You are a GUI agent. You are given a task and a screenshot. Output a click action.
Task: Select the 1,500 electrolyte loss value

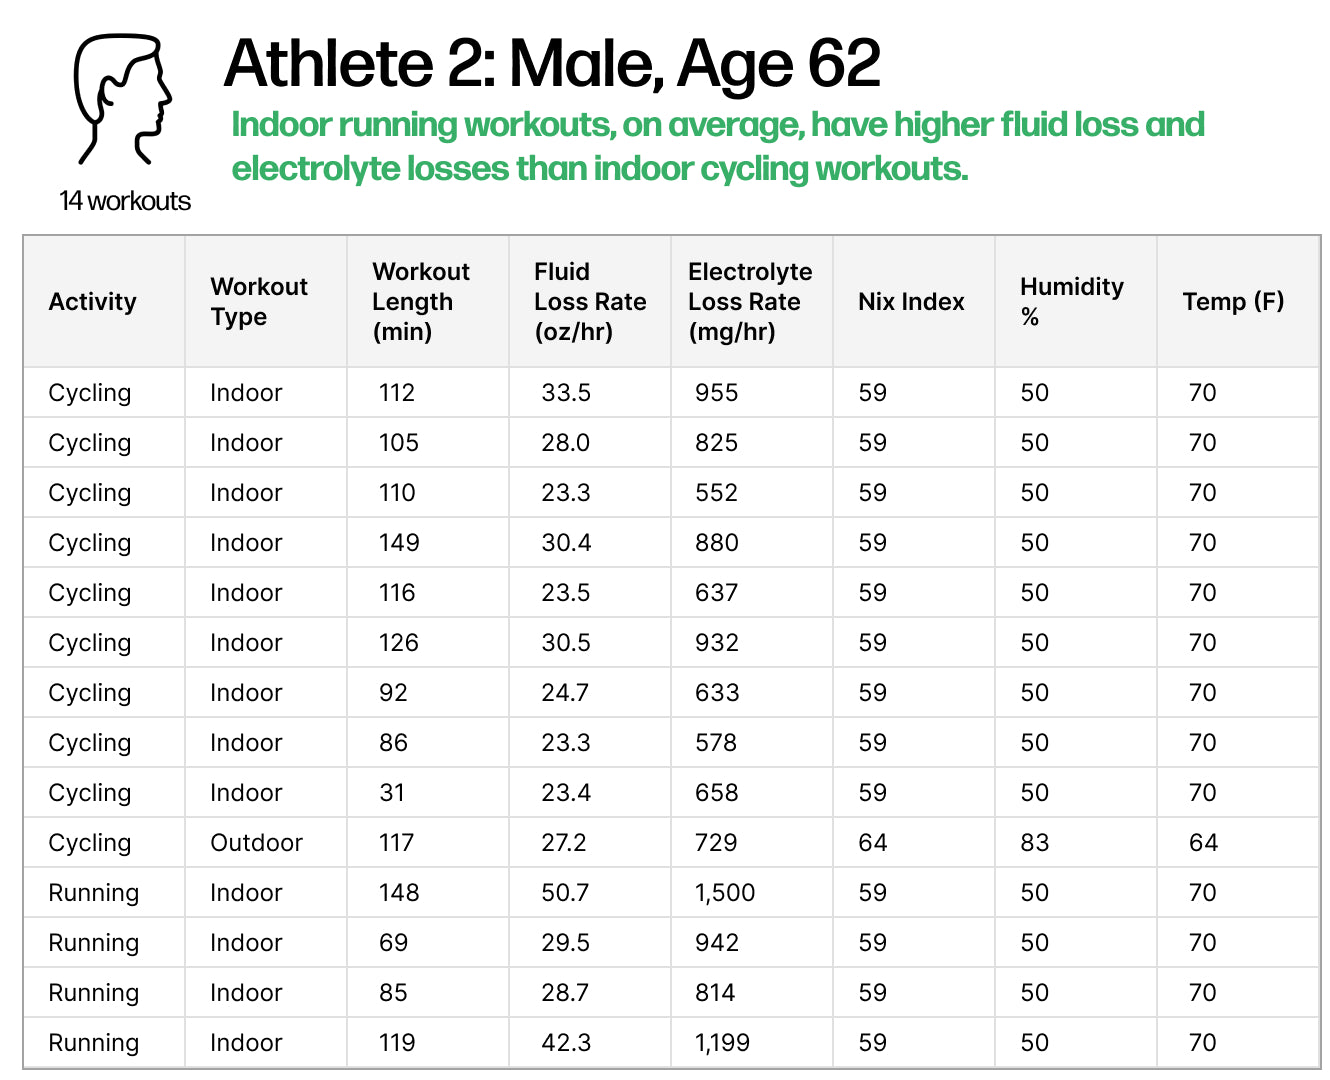[725, 893]
